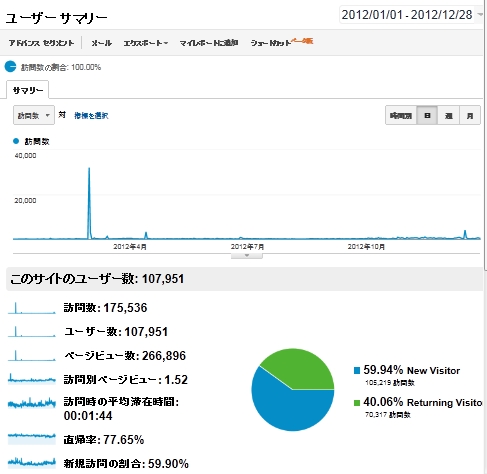Expand the chart timeline handle arrow
The width and height of the screenshot is (487, 474).
tap(247, 256)
